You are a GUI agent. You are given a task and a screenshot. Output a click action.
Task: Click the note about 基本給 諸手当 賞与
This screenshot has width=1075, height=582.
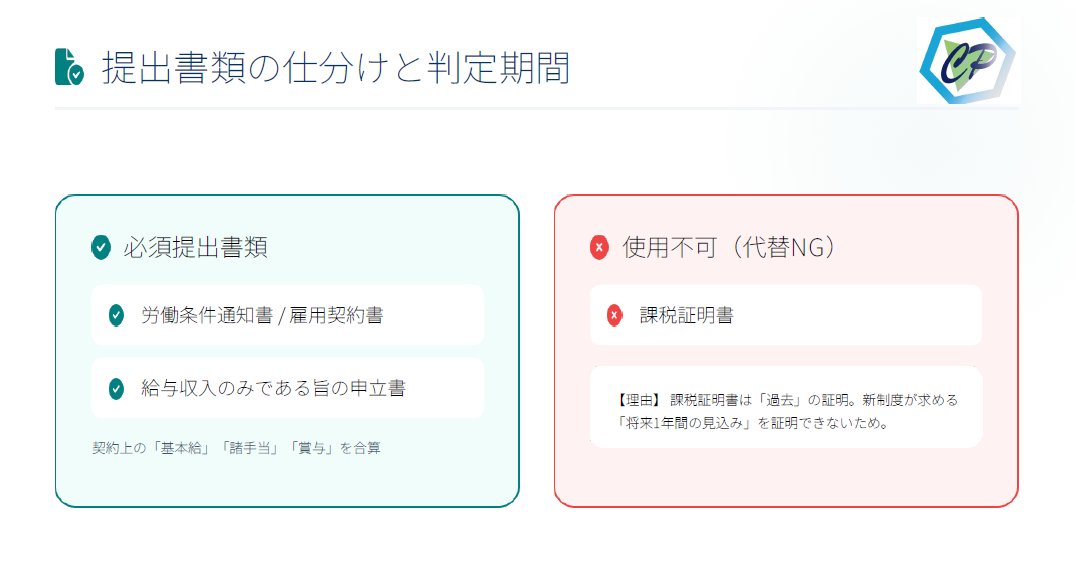click(236, 448)
